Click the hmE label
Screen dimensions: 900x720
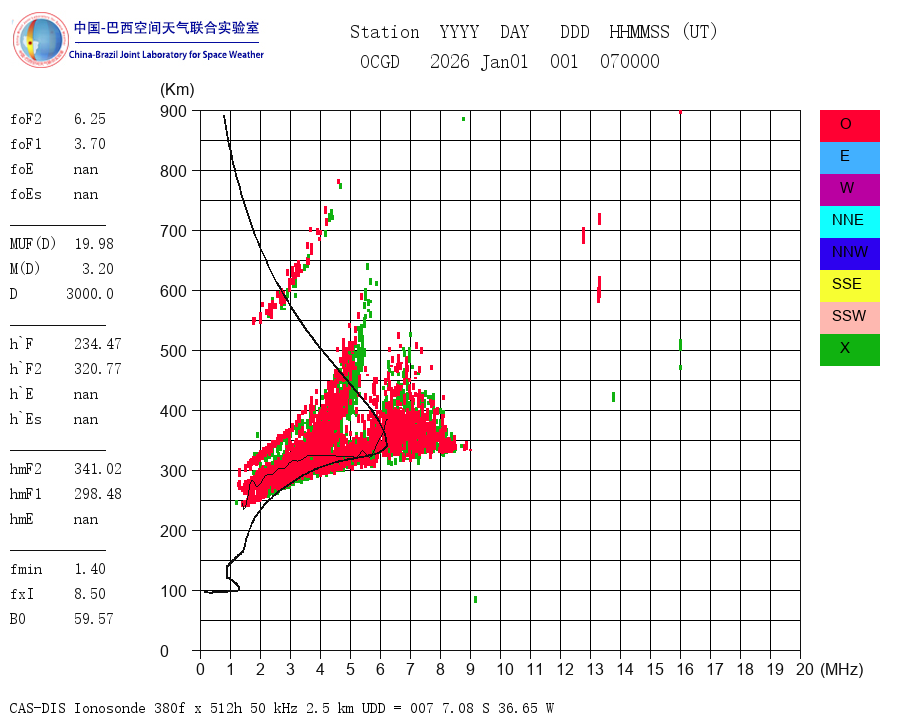point(22,519)
